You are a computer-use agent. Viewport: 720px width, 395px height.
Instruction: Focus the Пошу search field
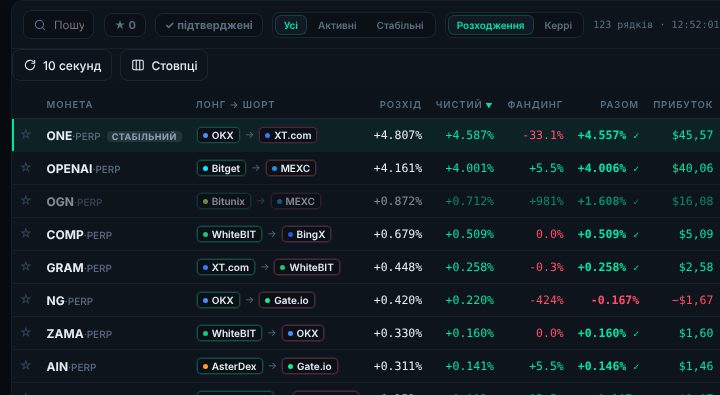coord(58,25)
